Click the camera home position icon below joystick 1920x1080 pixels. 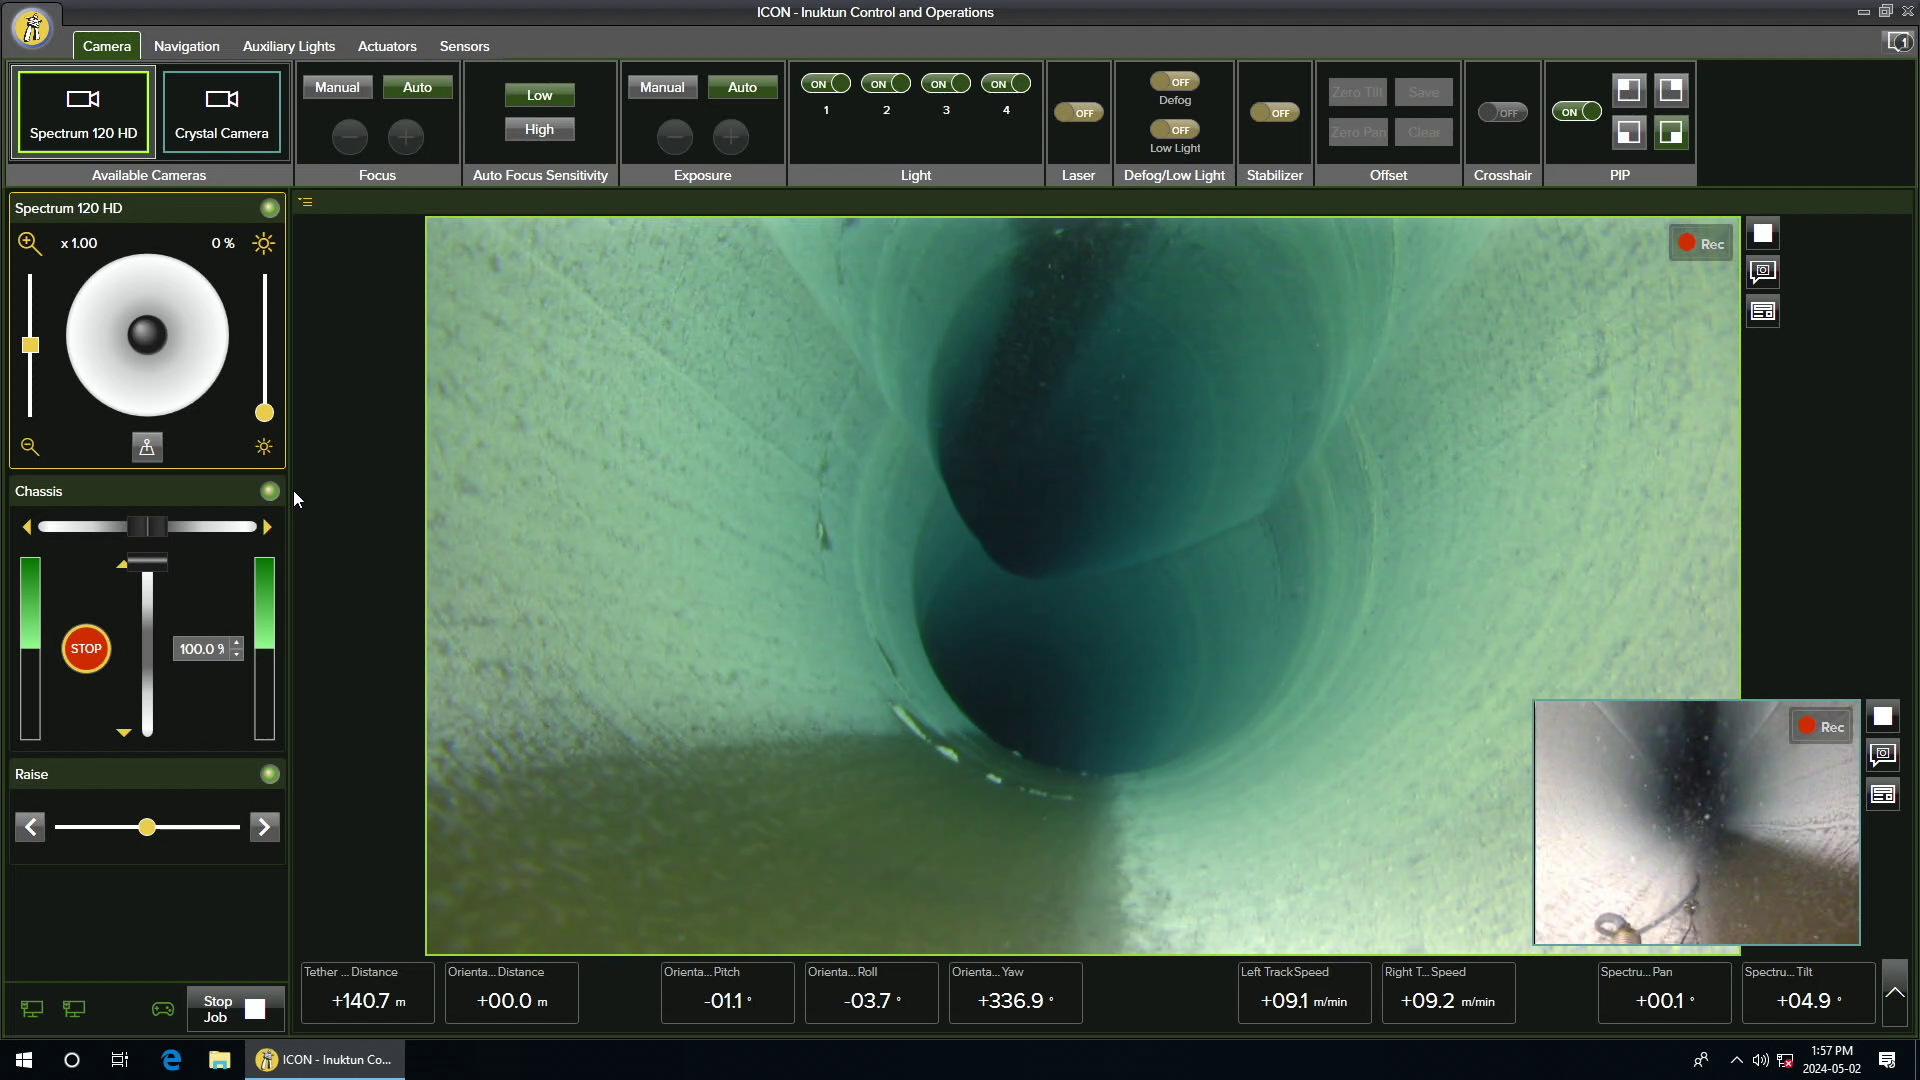(x=147, y=447)
